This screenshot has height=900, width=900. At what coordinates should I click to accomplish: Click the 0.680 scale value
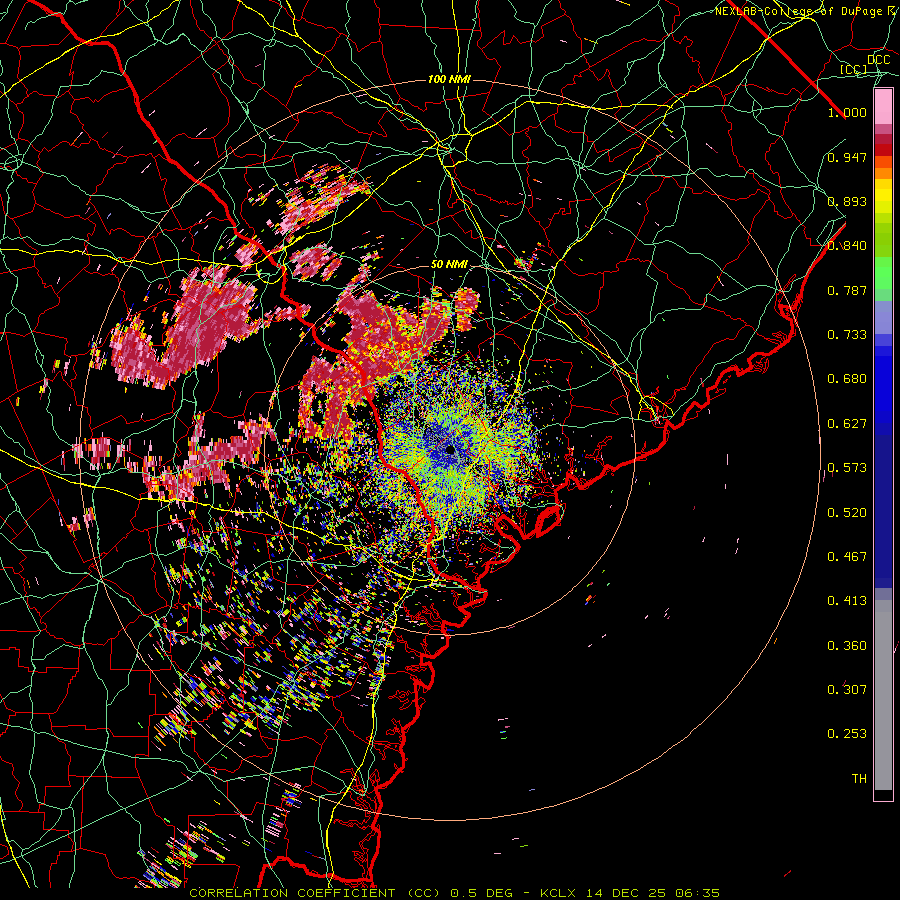(x=847, y=379)
